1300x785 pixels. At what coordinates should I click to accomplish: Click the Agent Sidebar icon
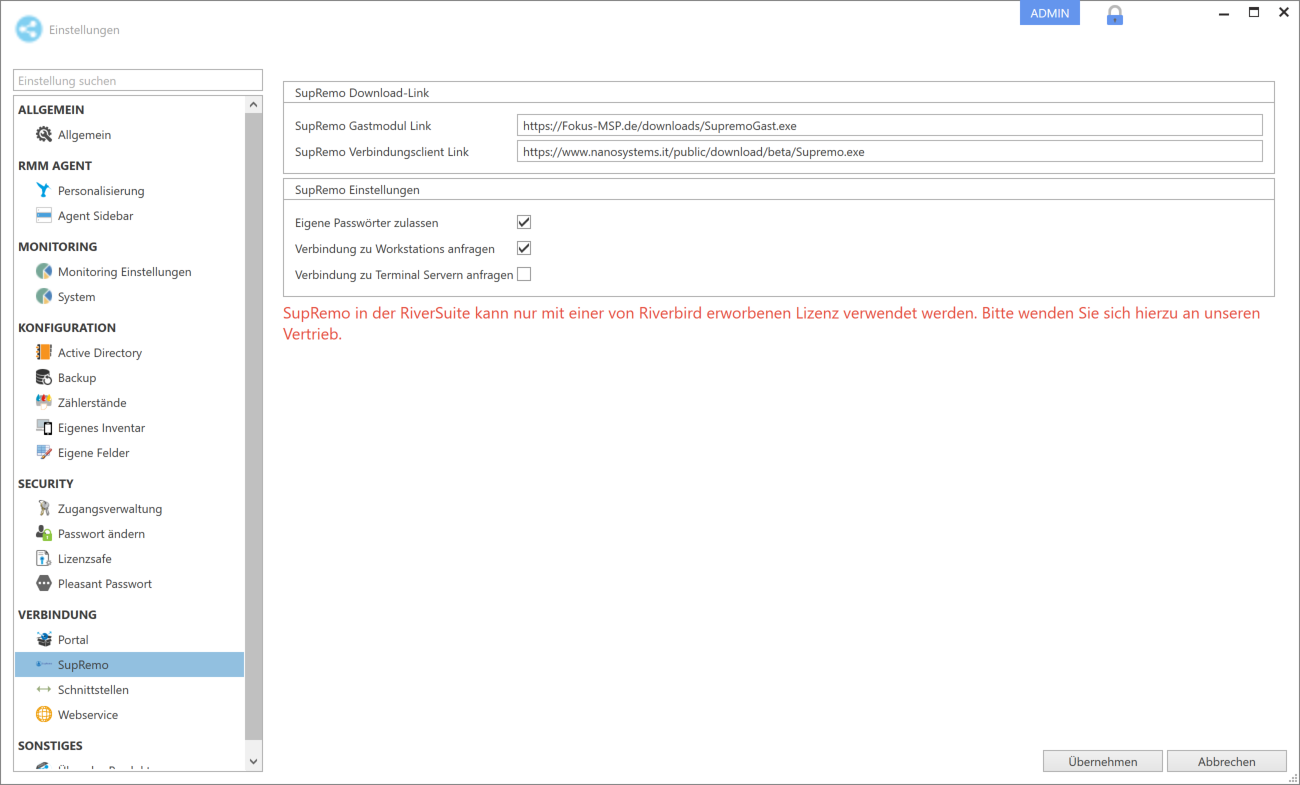coord(44,215)
